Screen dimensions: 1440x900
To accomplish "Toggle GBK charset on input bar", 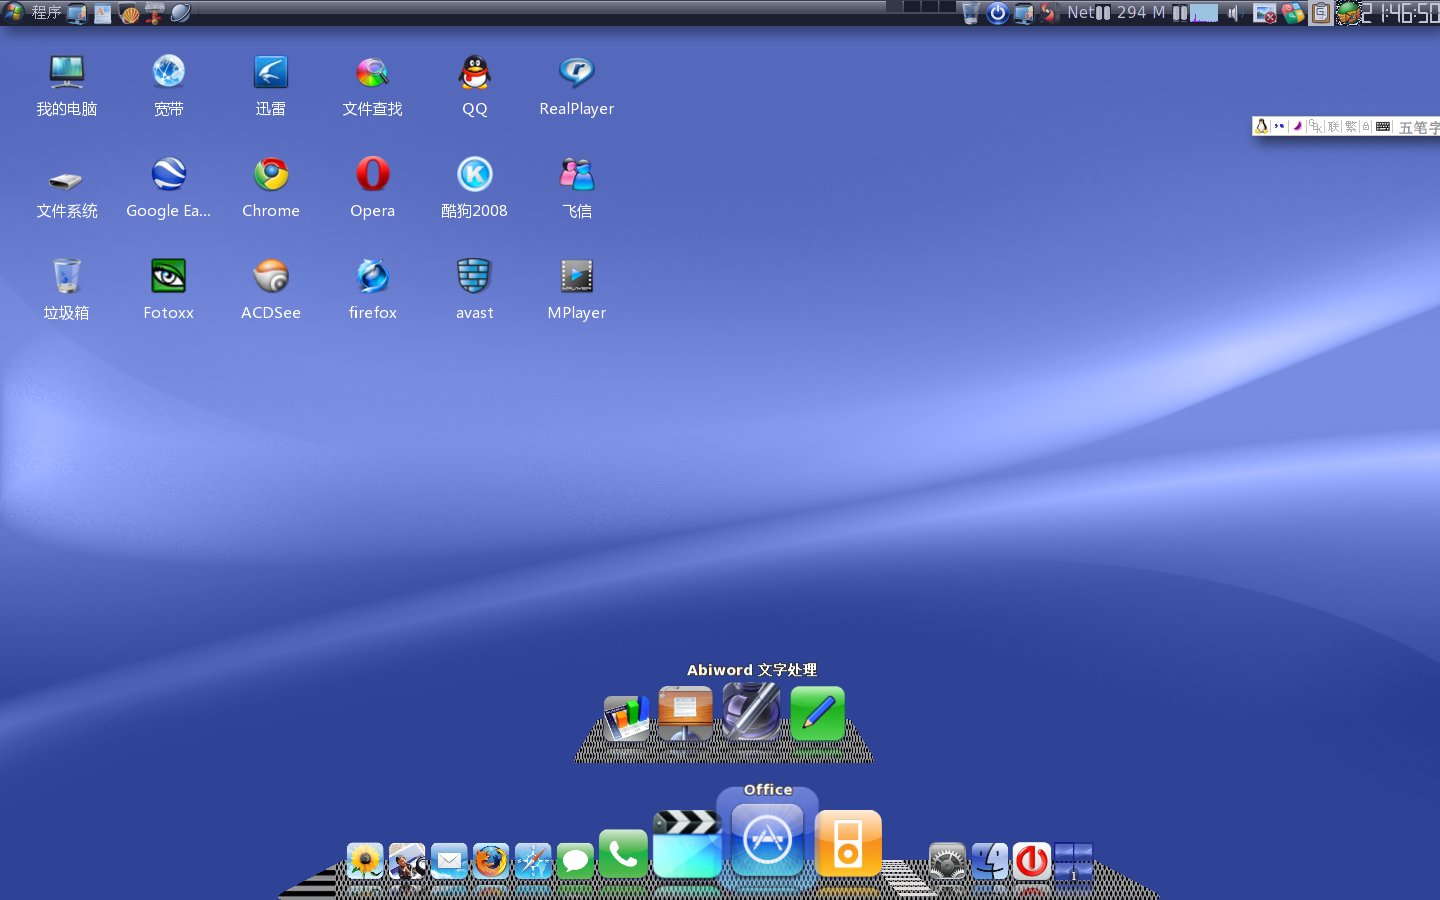I will tap(1315, 127).
